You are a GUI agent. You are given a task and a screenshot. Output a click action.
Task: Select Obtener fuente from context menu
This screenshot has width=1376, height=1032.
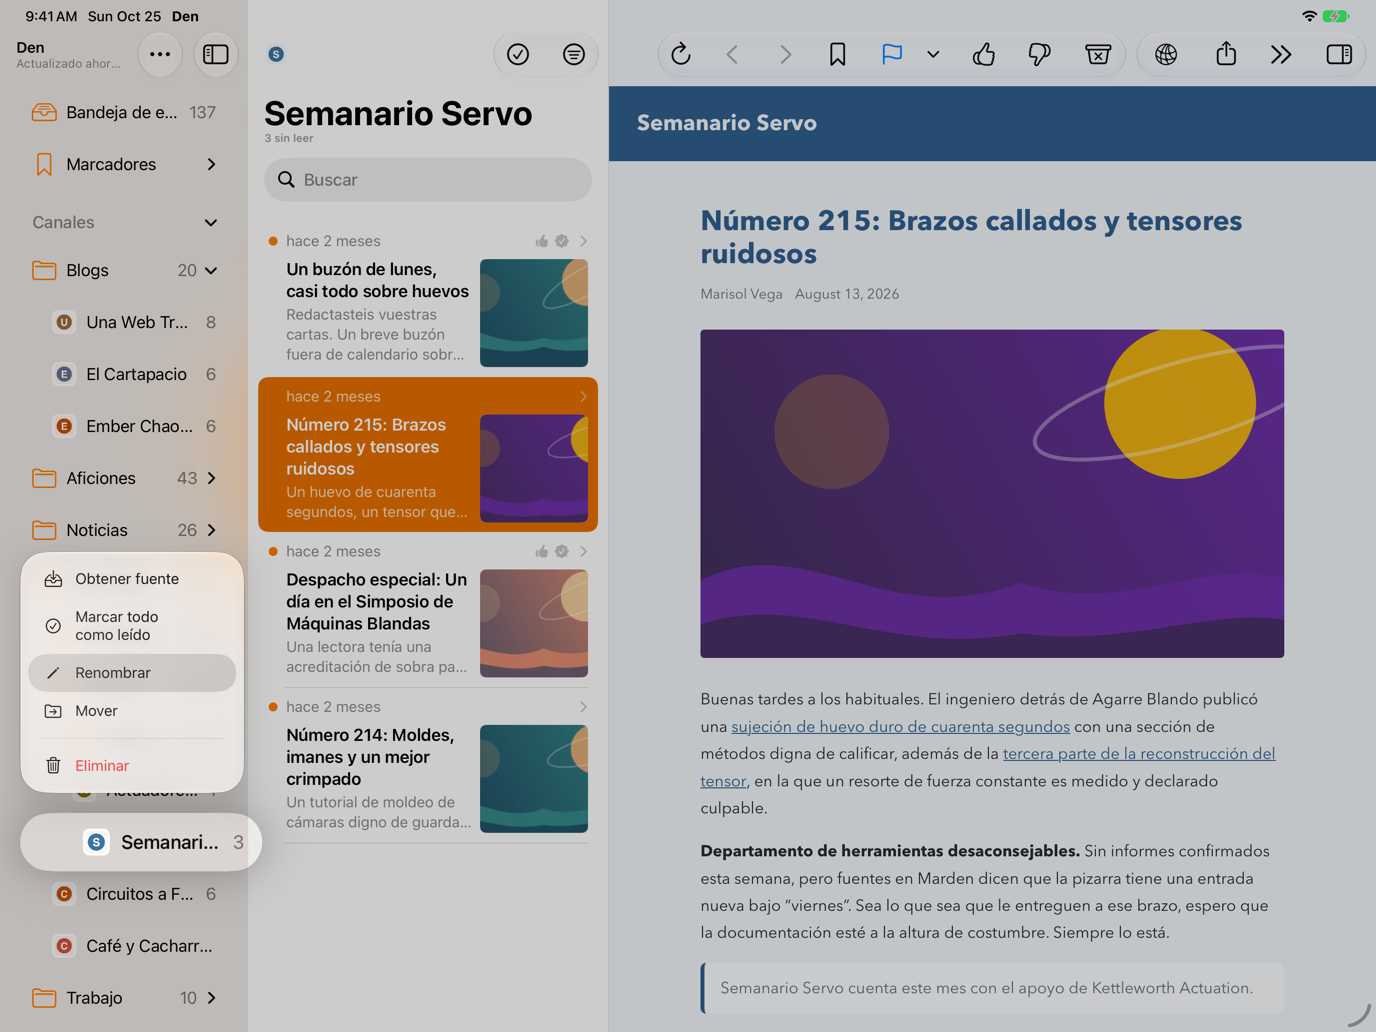coord(132,579)
